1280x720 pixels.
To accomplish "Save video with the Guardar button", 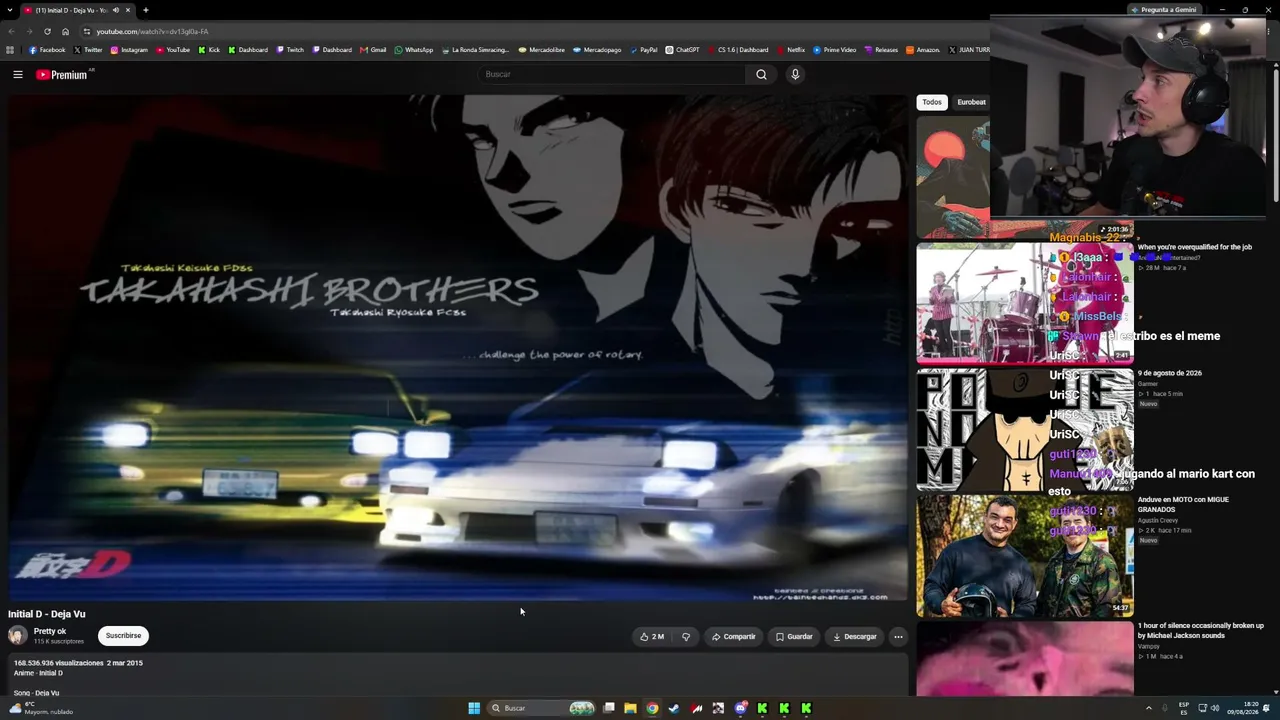I will tap(794, 637).
